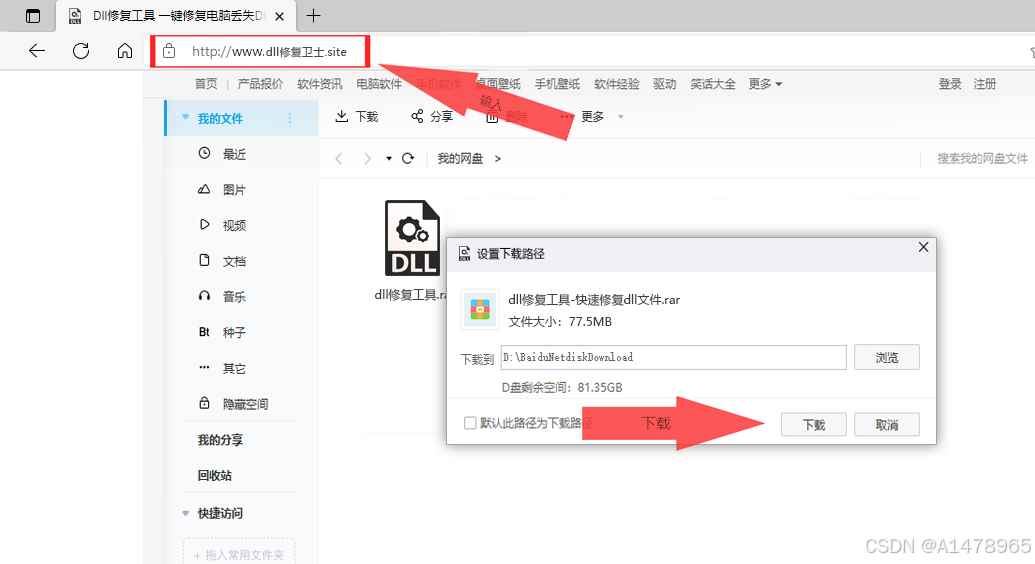This screenshot has height=564, width=1035.
Task: Click the download path input field
Action: (672, 357)
